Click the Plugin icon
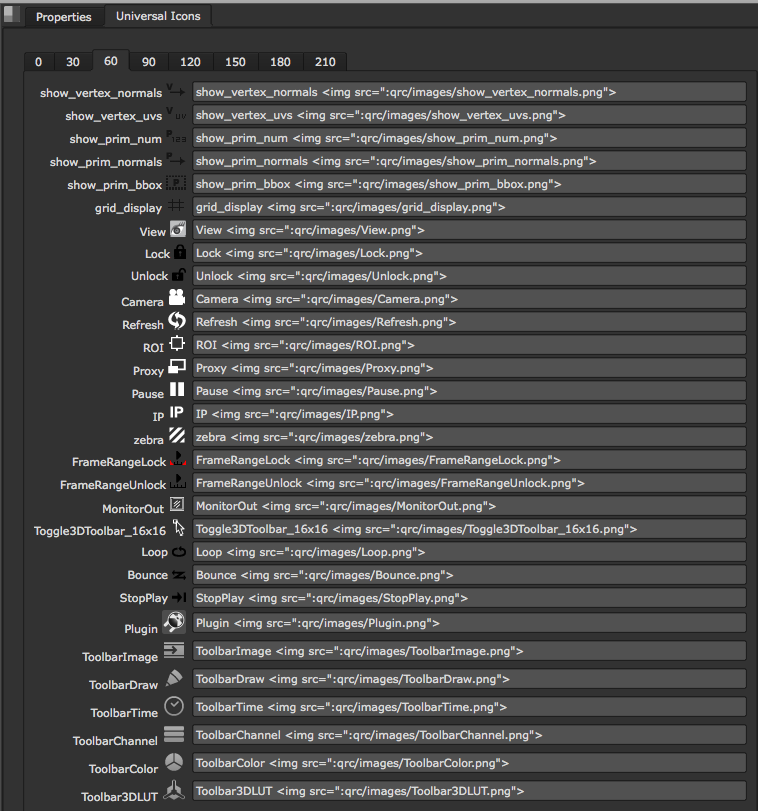This screenshot has height=811, width=758. coord(174,622)
